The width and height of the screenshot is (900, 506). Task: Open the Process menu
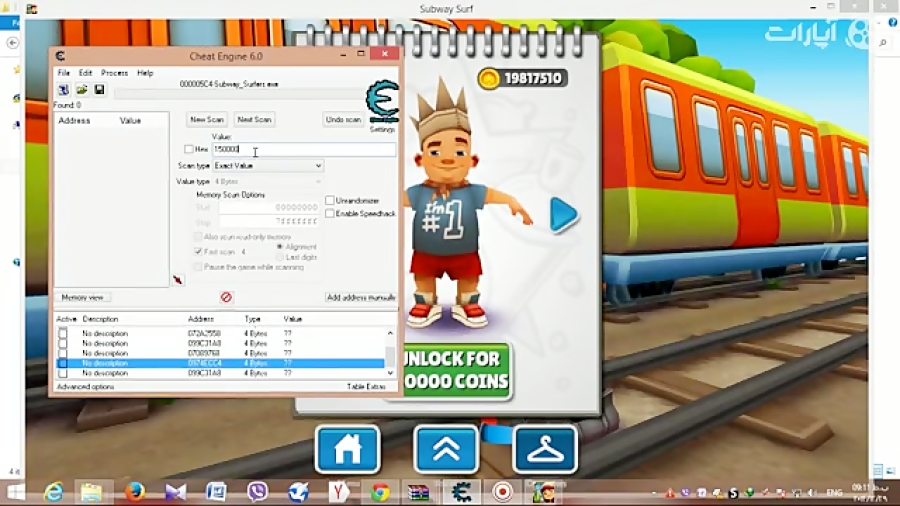pyautogui.click(x=114, y=73)
